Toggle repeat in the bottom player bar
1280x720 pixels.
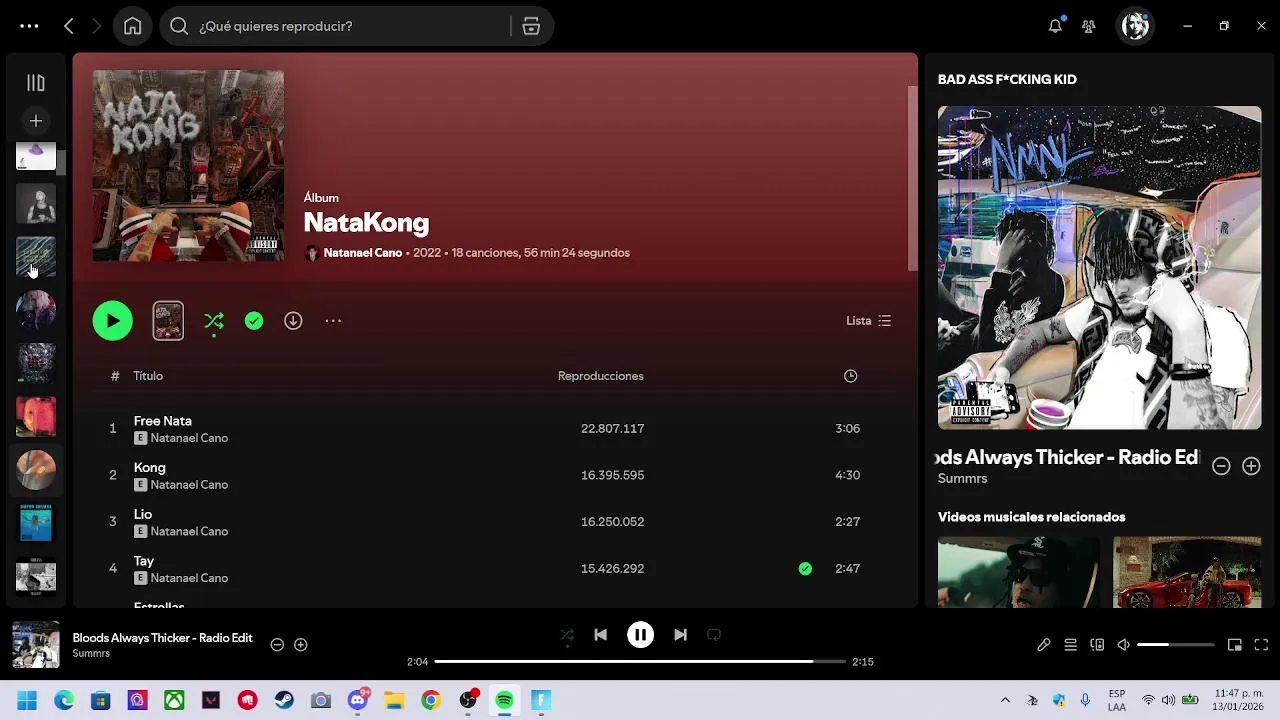(714, 635)
